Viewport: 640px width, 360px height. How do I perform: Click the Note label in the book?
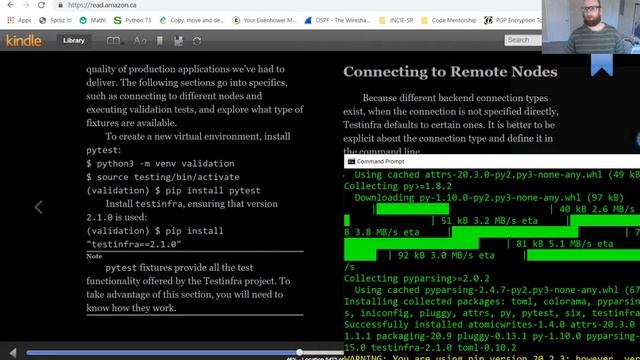94,256
